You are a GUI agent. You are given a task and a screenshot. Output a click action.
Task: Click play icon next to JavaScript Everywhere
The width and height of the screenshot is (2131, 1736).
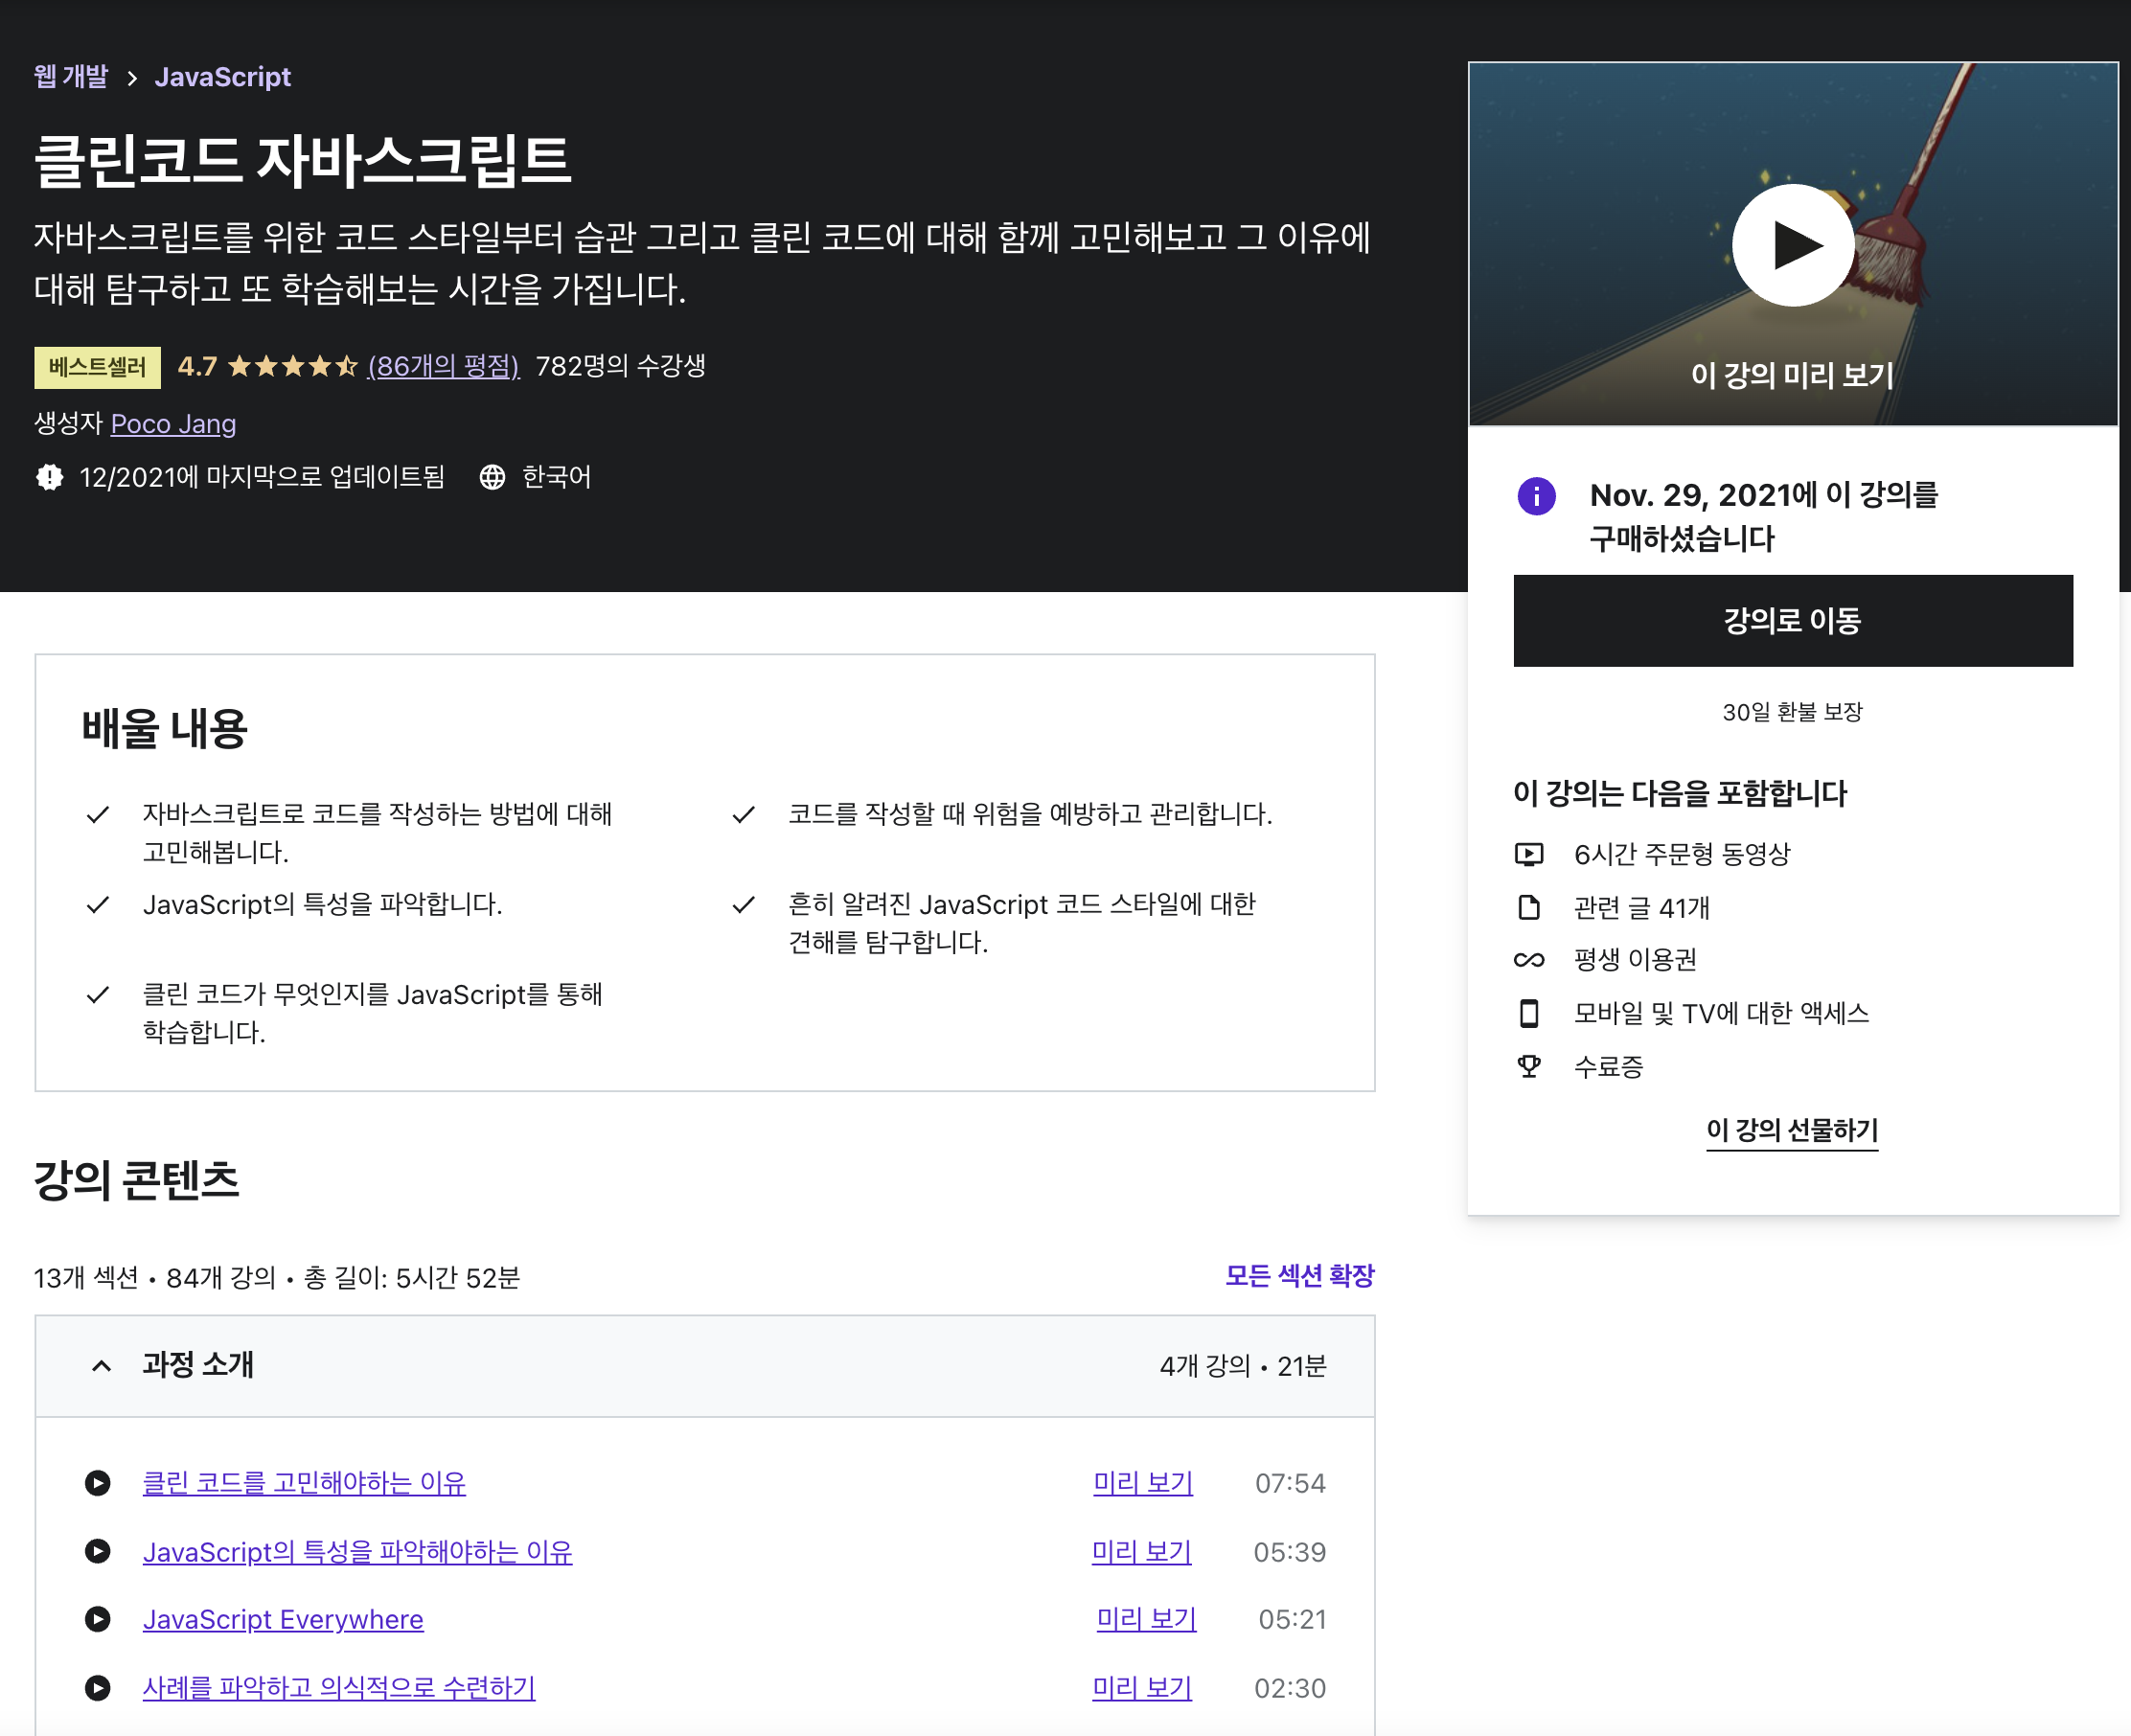(98, 1619)
